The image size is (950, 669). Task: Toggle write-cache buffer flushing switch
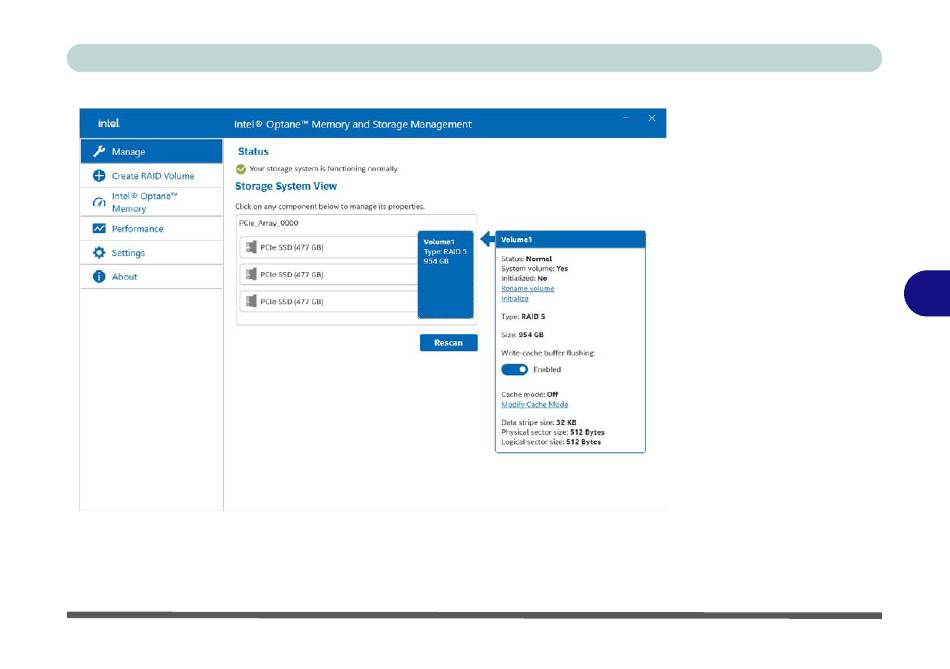click(x=514, y=370)
